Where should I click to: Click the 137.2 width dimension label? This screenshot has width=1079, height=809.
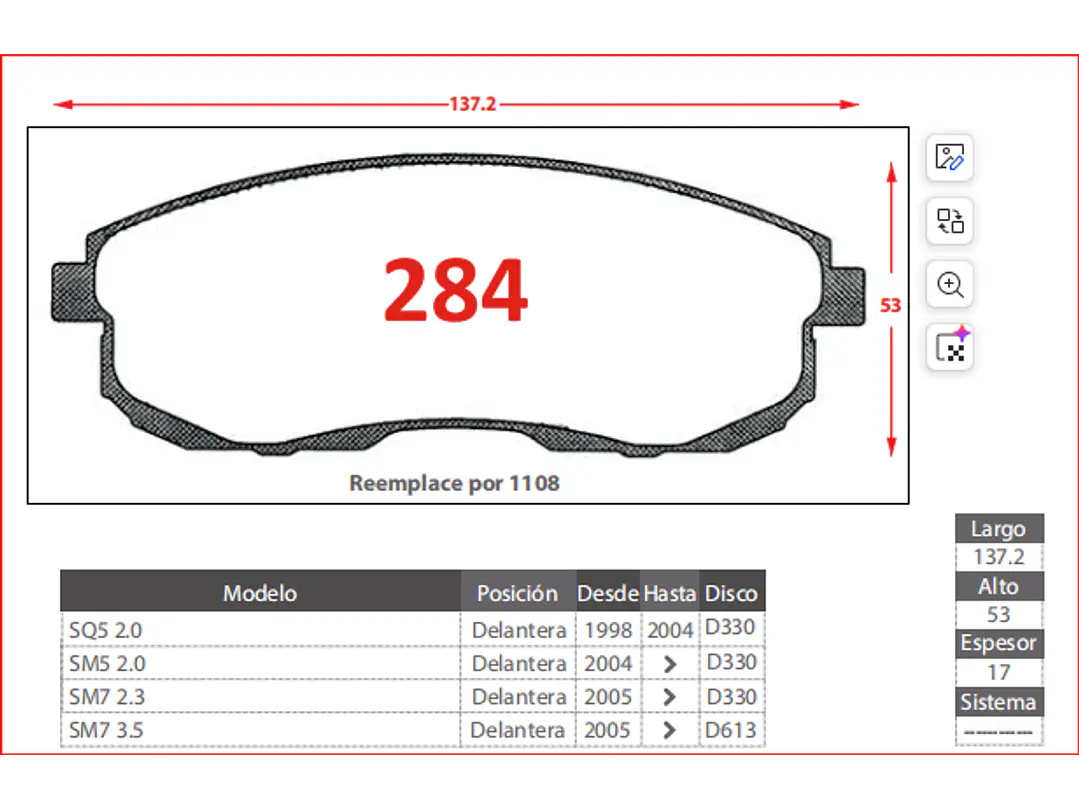tap(473, 104)
